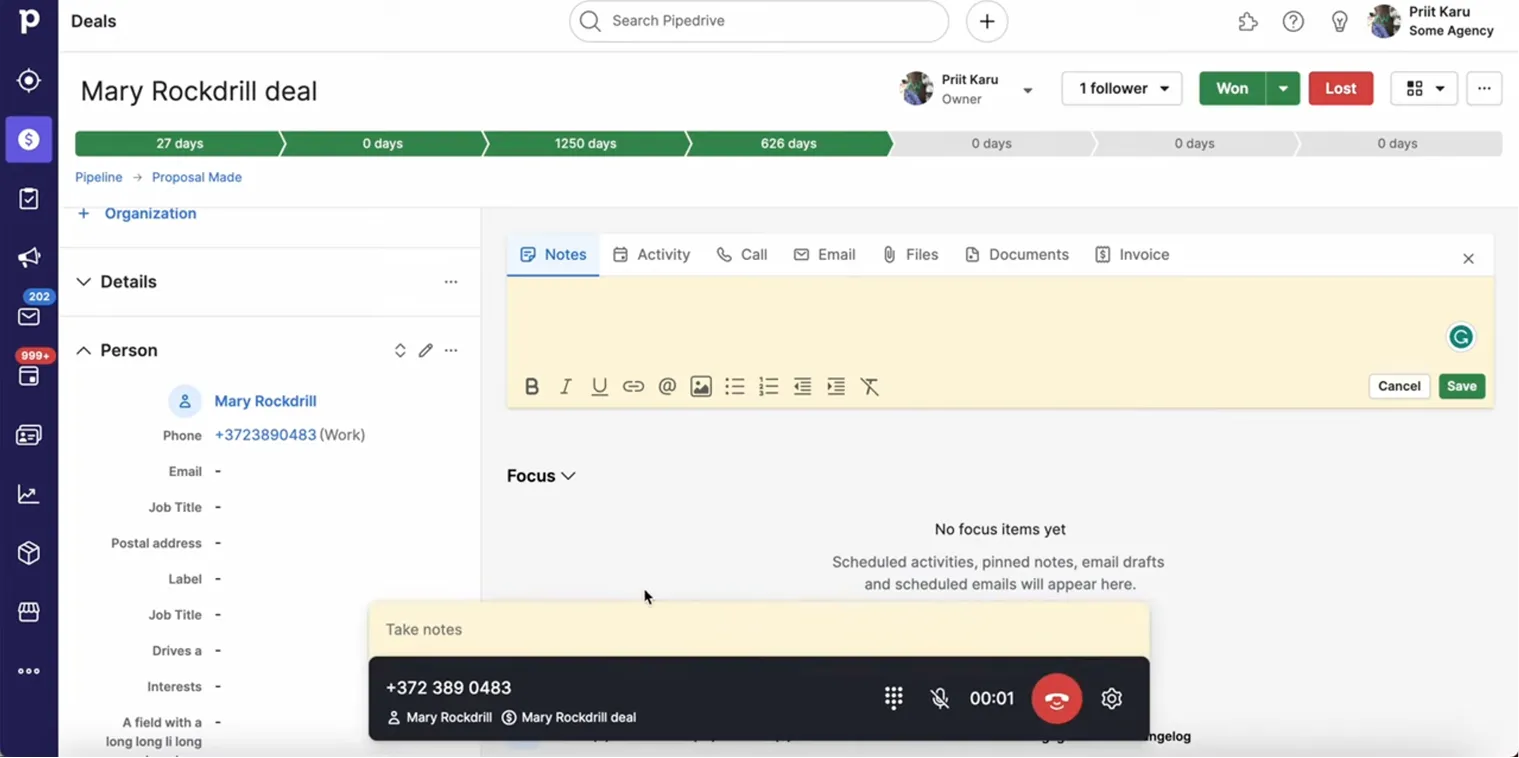Clear formatting in the note editor
Screen dimensions: 1519x758
tap(870, 387)
